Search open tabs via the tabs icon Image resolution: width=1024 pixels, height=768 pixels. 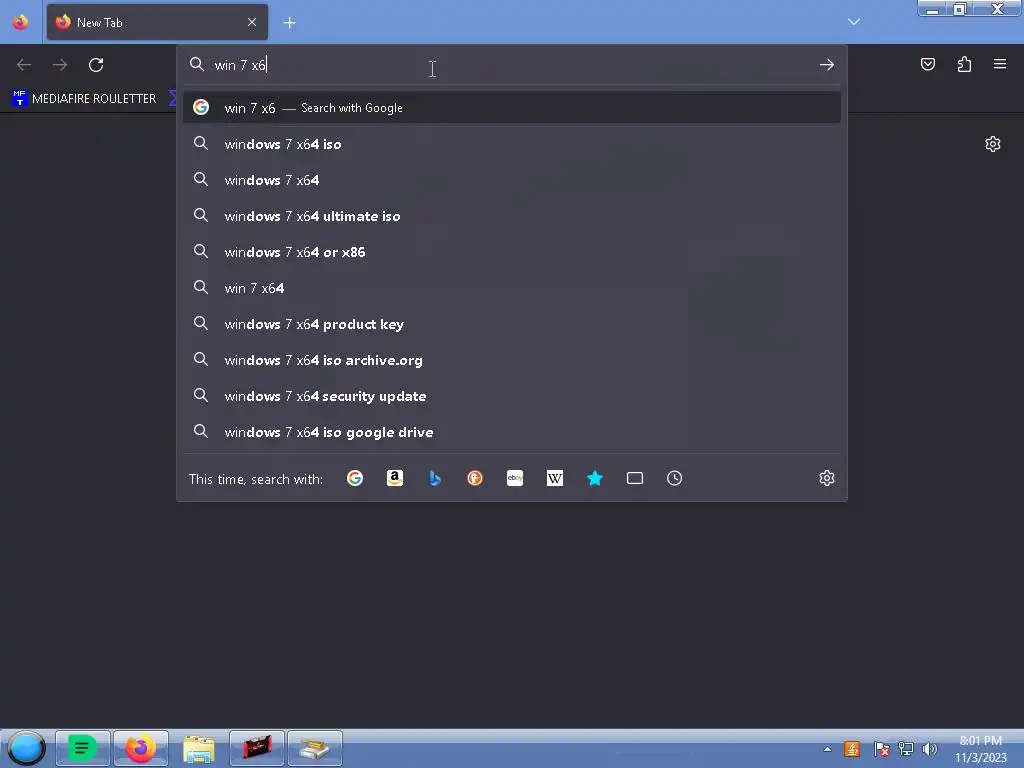click(x=635, y=478)
